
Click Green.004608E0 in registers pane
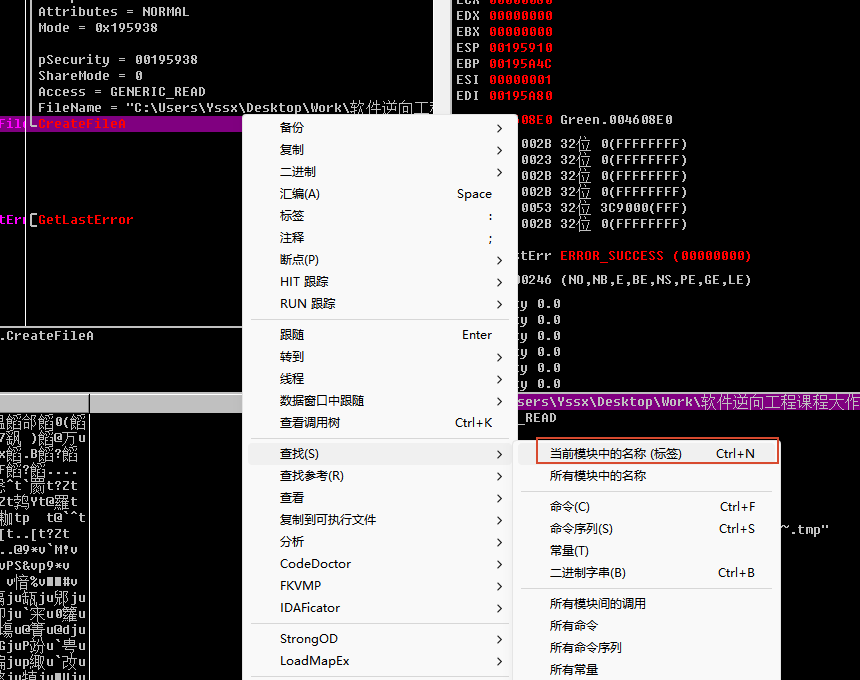(616, 120)
